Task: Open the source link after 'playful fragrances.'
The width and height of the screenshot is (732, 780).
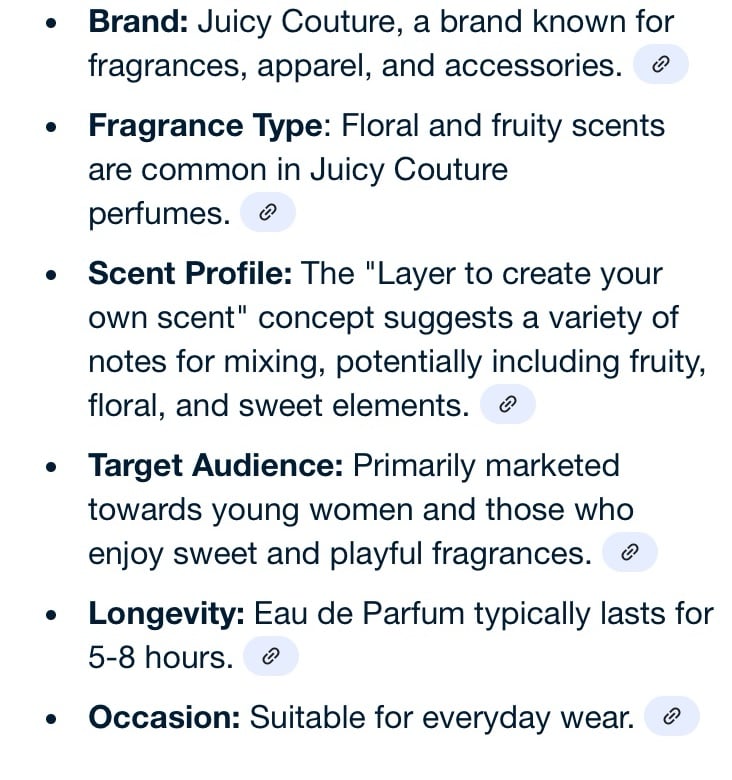Action: [x=630, y=552]
